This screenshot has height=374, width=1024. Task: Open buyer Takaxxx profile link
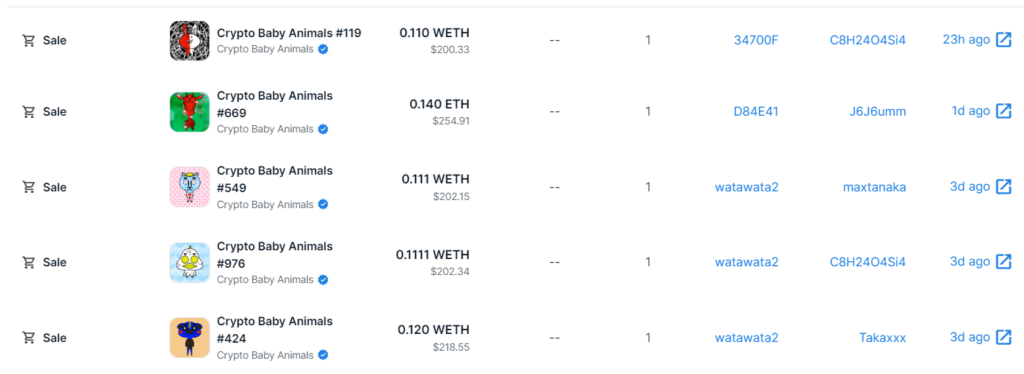coord(882,338)
